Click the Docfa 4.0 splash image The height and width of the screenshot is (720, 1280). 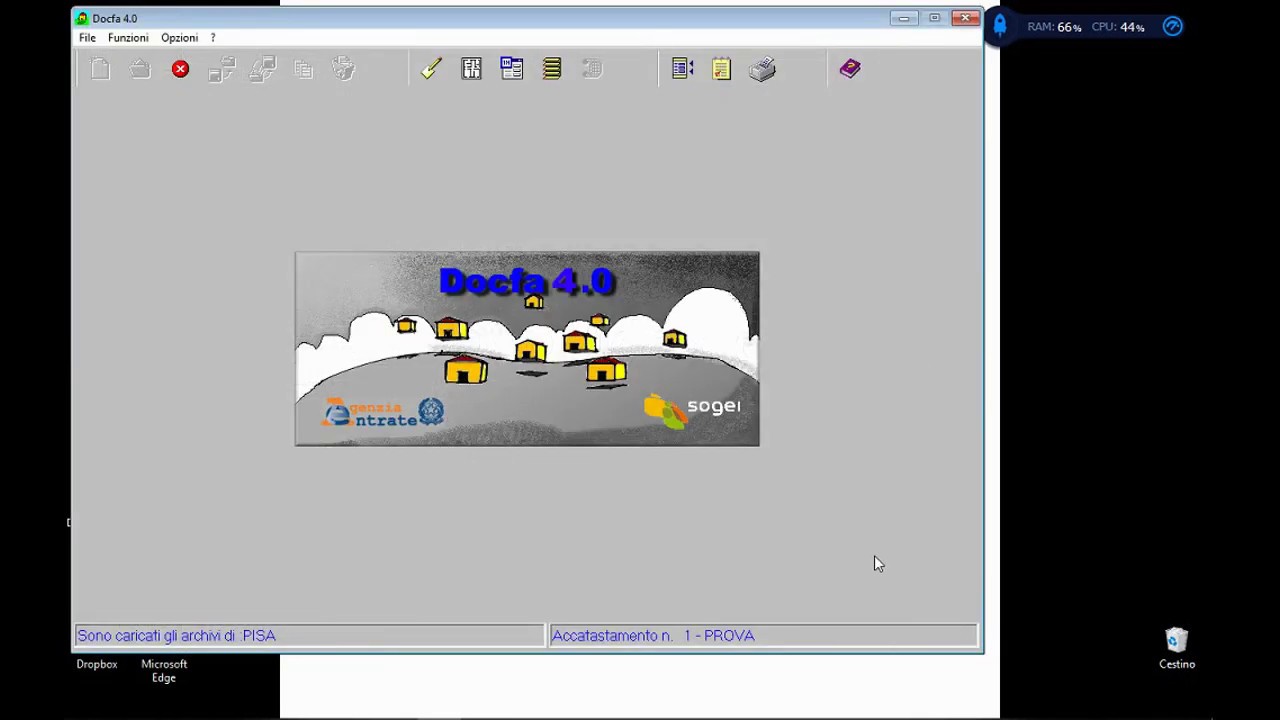click(527, 349)
